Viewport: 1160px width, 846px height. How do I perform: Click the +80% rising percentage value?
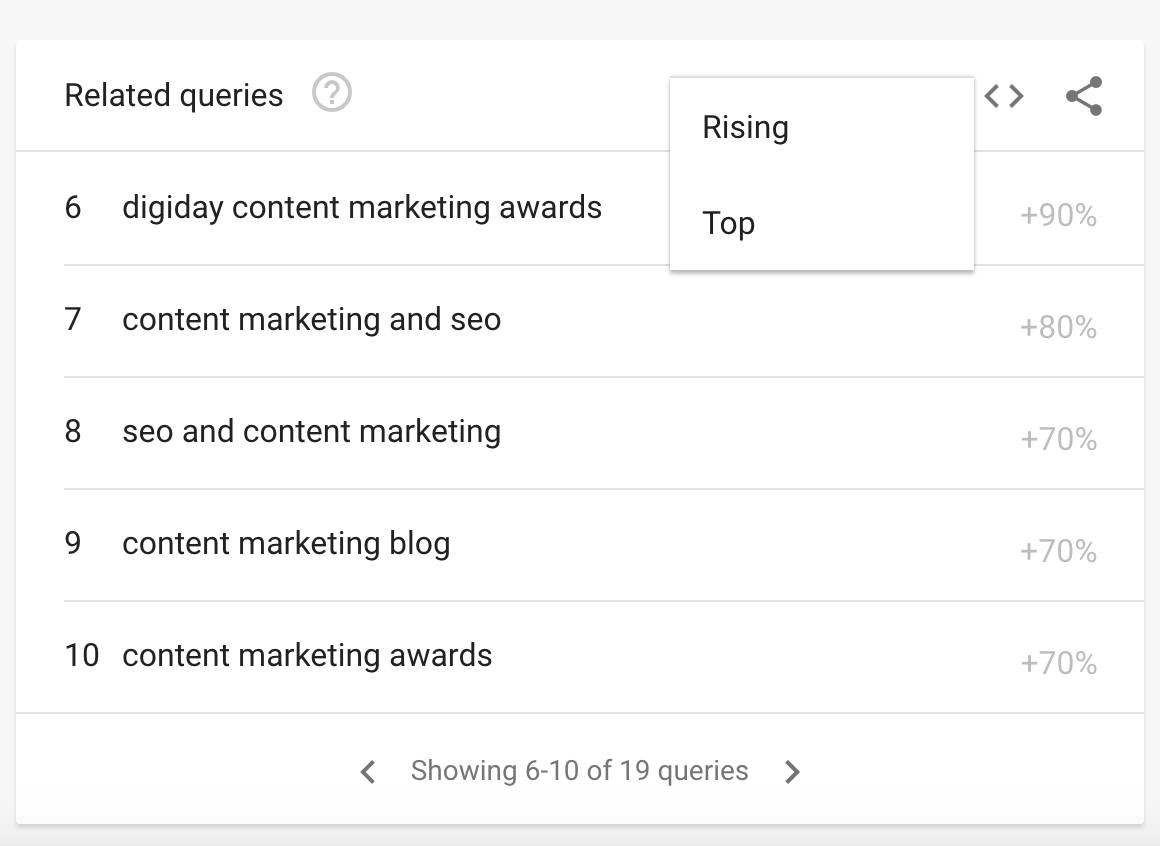[1058, 328]
